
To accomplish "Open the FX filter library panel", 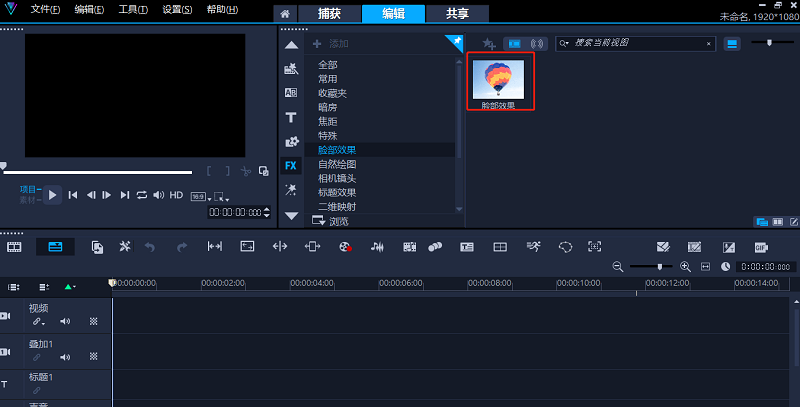I will pos(291,166).
